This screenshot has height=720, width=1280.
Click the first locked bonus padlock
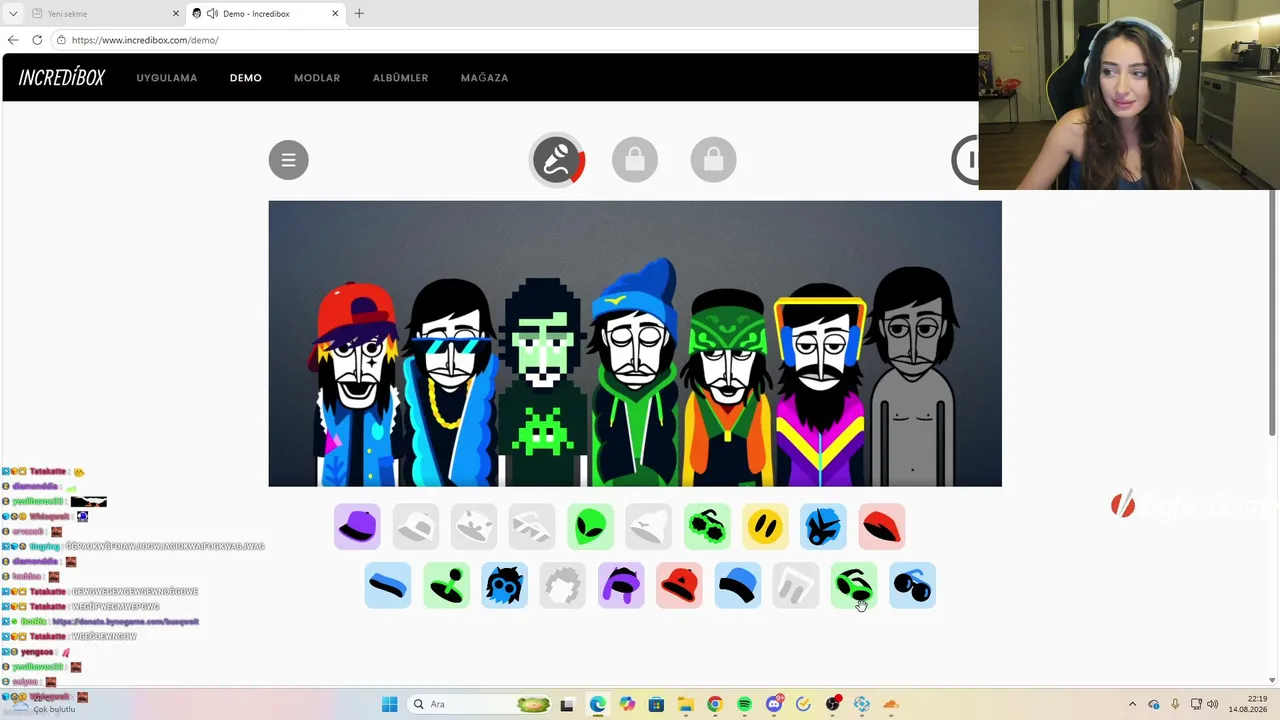pos(635,160)
